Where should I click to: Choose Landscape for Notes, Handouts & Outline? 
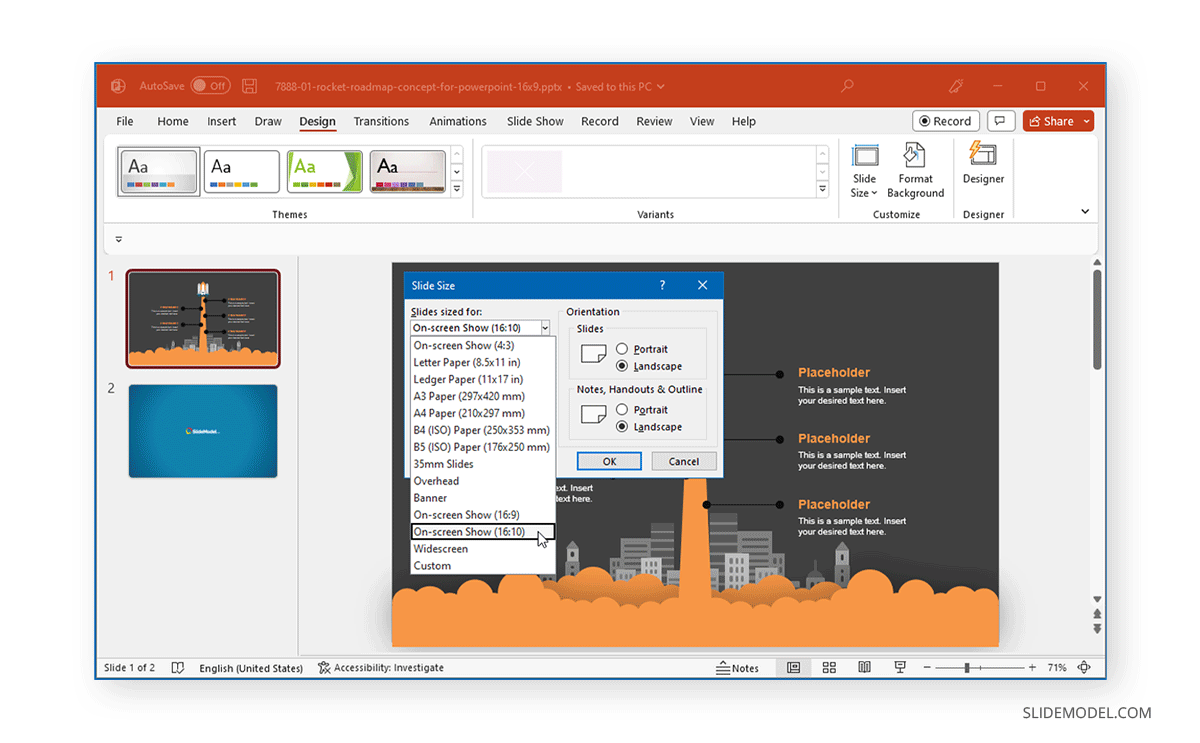pos(620,426)
